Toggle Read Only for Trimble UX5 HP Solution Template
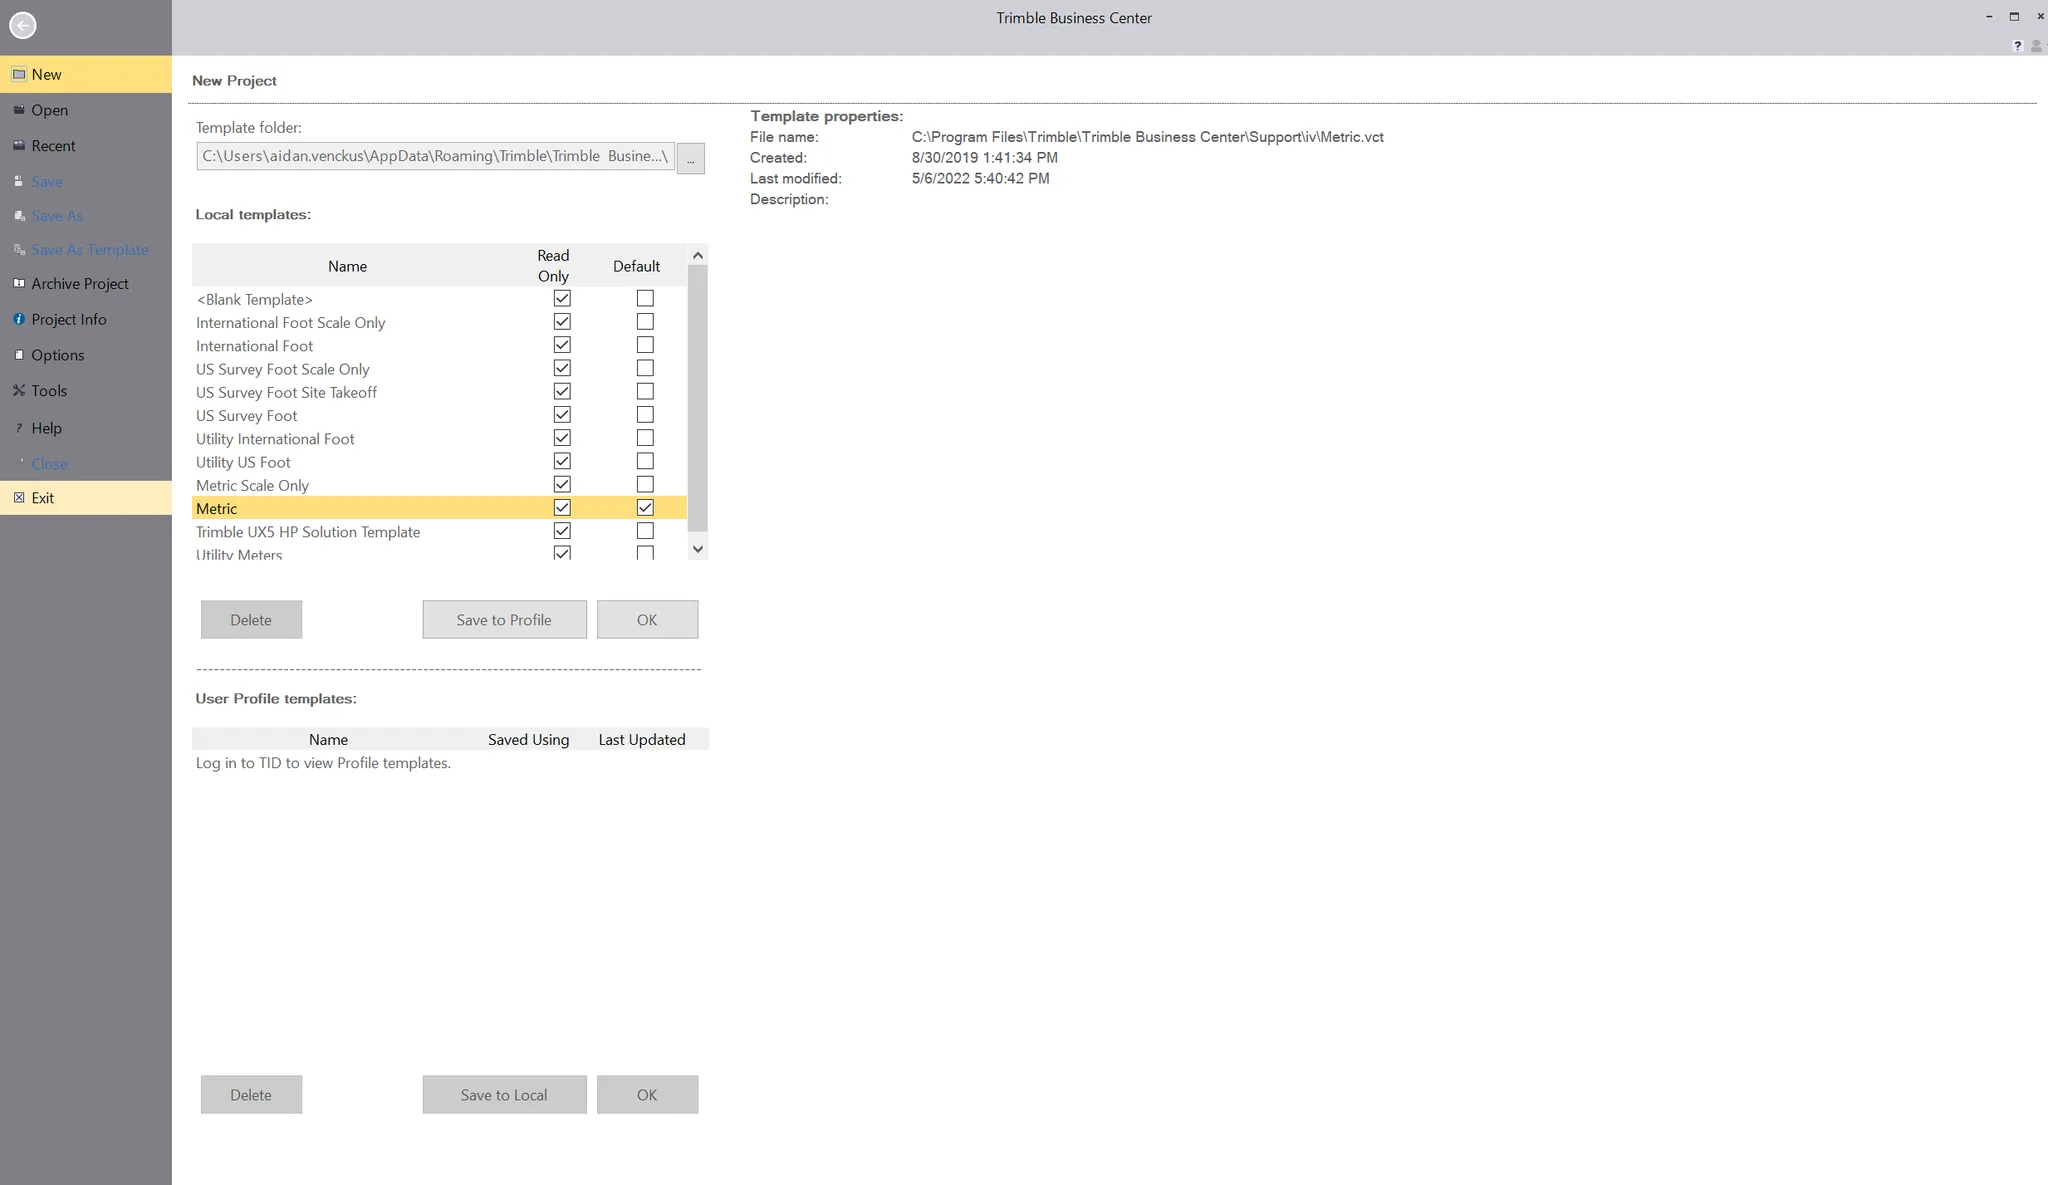This screenshot has height=1185, width=2048. tap(562, 531)
